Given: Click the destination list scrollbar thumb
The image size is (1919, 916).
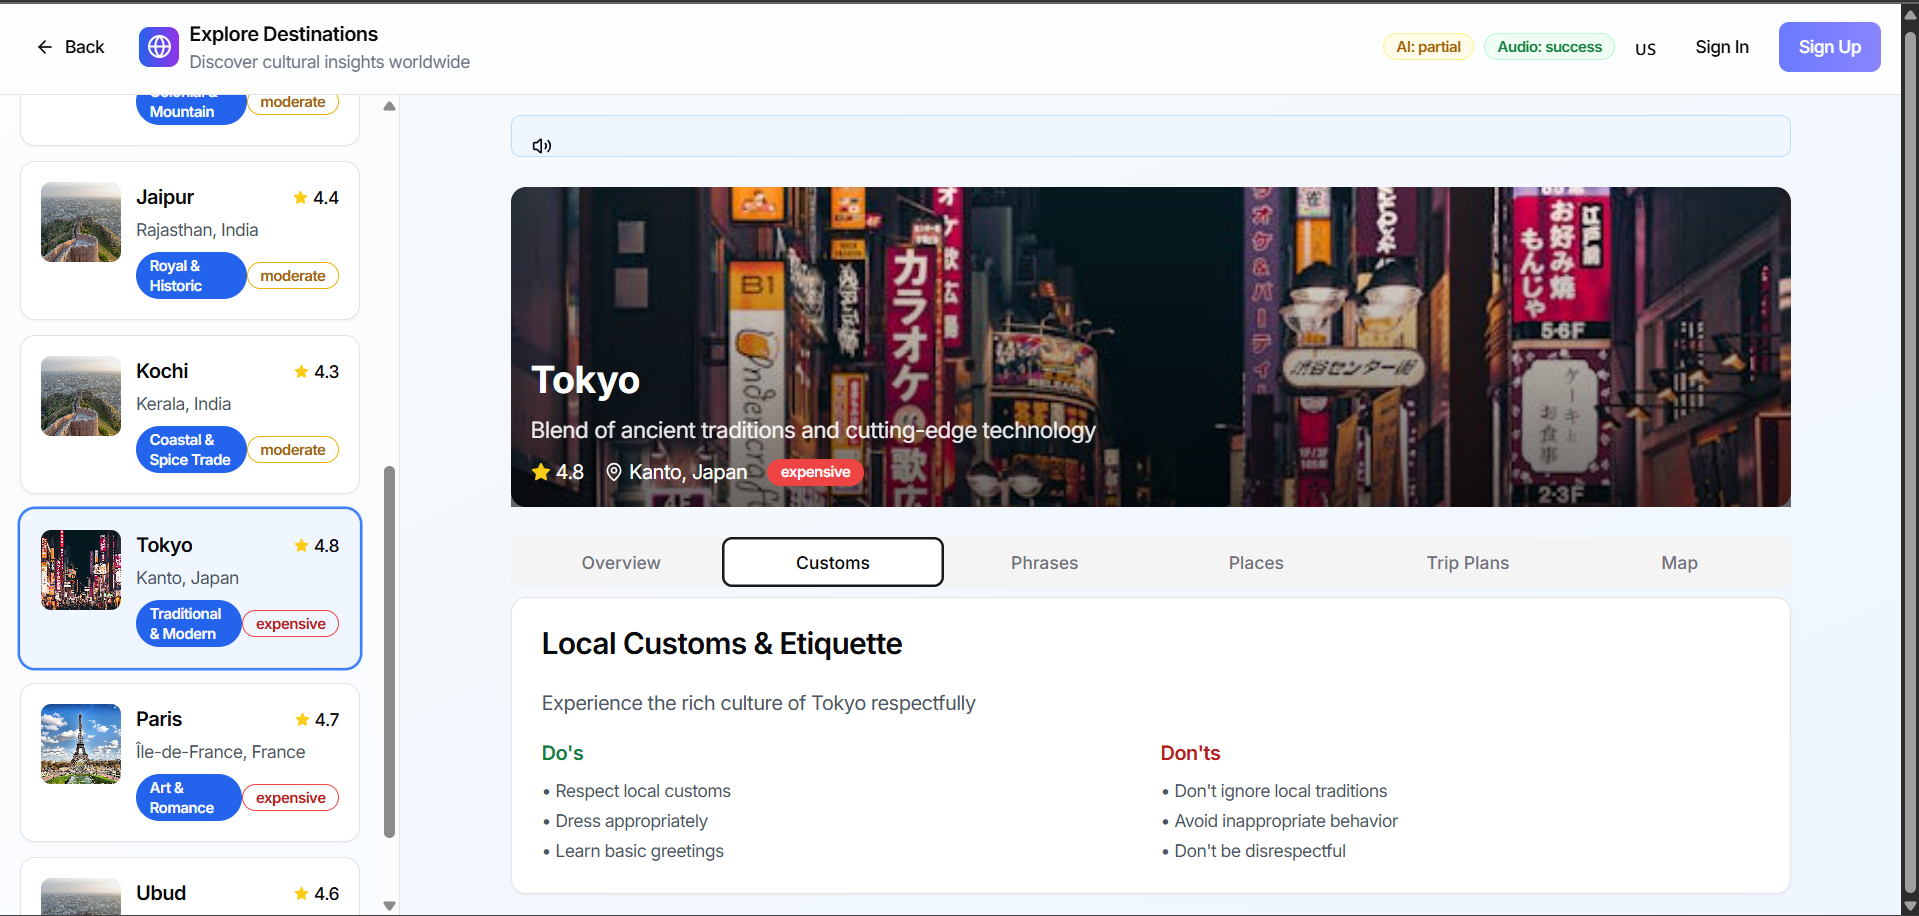Looking at the screenshot, I should point(390,652).
